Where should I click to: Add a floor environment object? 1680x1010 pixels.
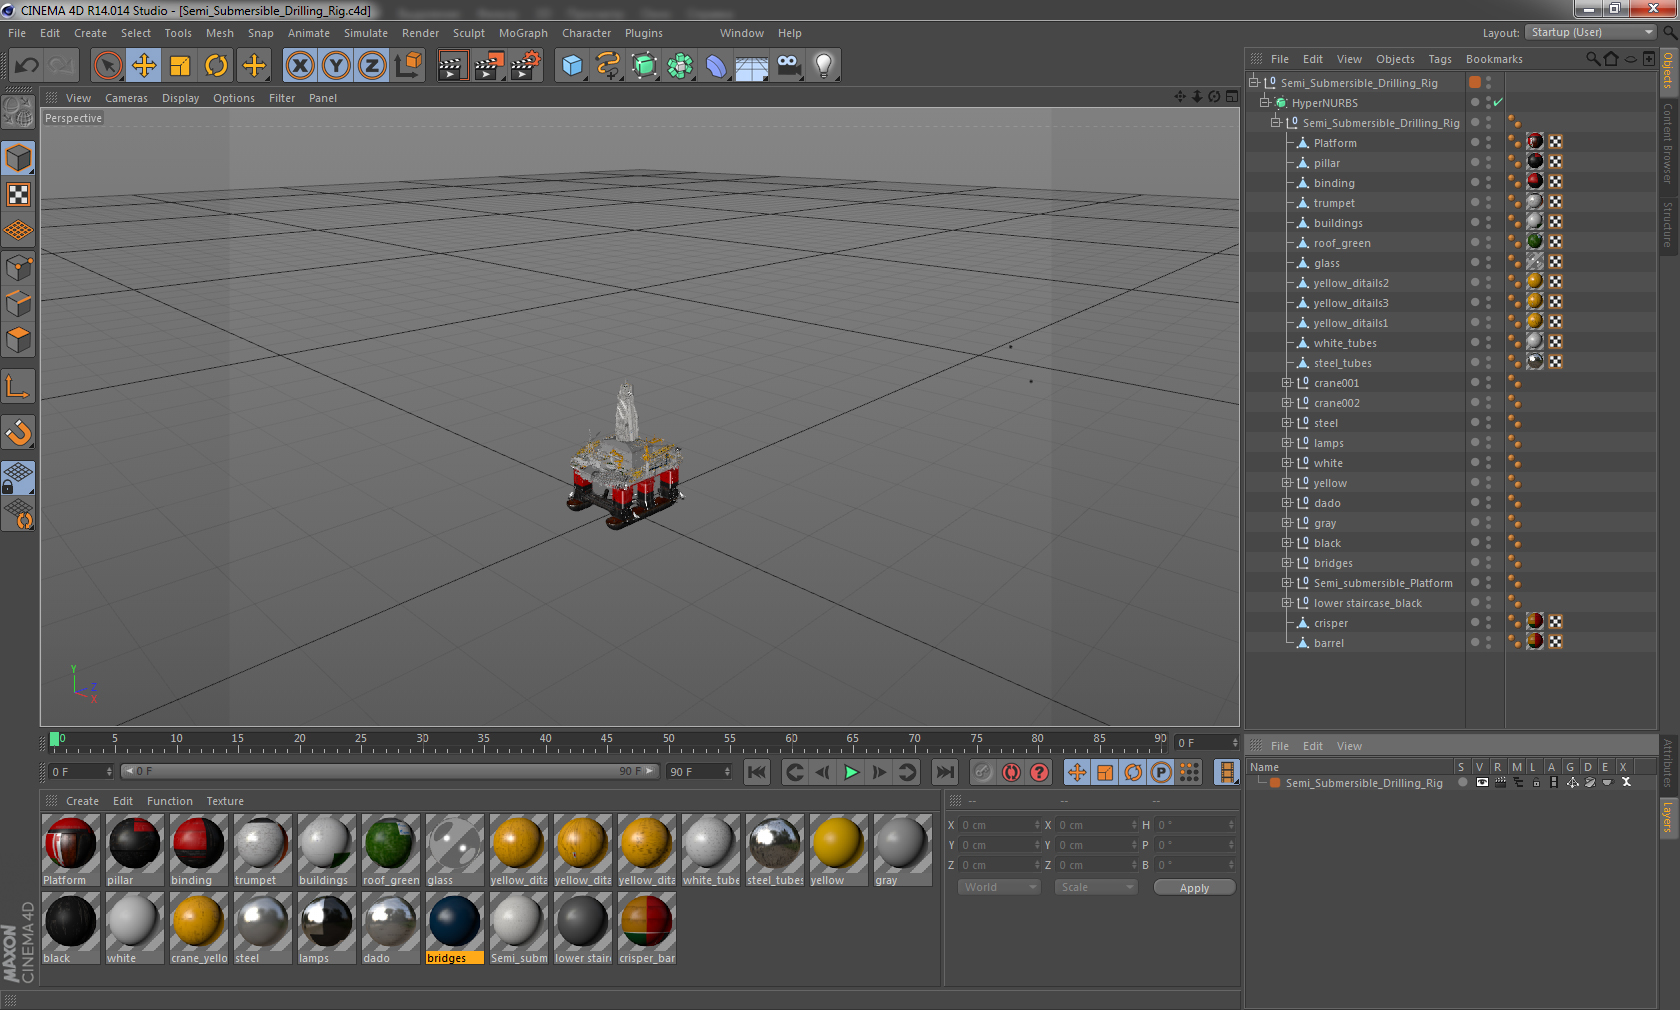pyautogui.click(x=752, y=66)
